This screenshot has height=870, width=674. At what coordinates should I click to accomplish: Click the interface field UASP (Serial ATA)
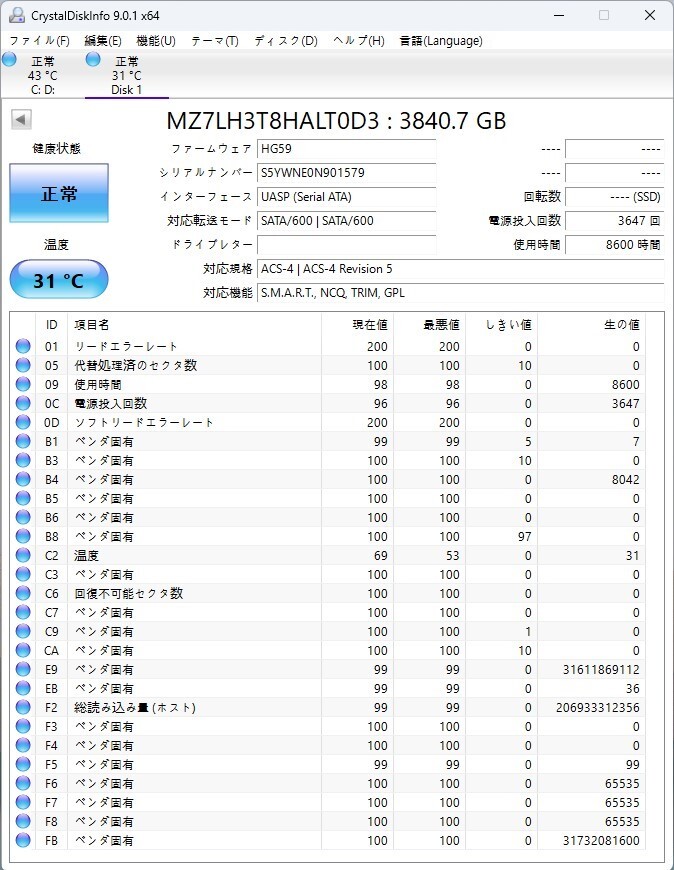click(346, 196)
